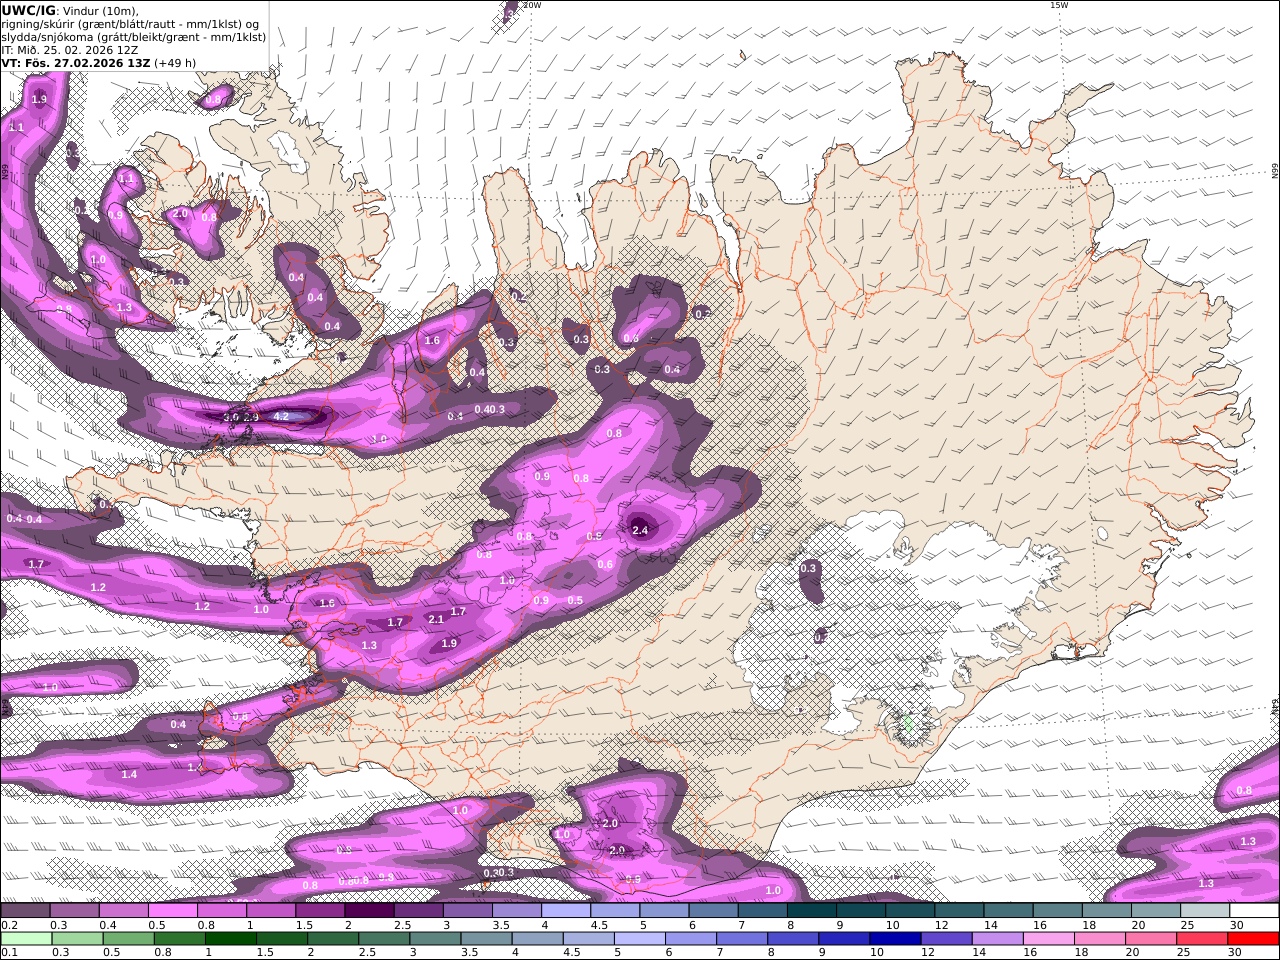The width and height of the screenshot is (1280, 960).
Task: Select the violet 14 swatch in lower legend
Action: point(996,939)
